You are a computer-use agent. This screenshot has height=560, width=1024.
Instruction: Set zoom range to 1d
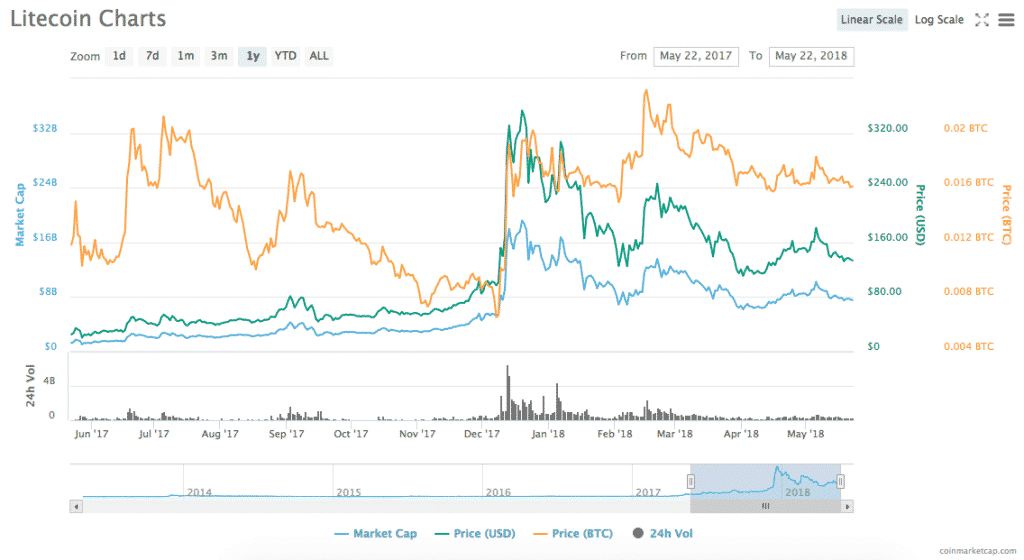coord(119,56)
